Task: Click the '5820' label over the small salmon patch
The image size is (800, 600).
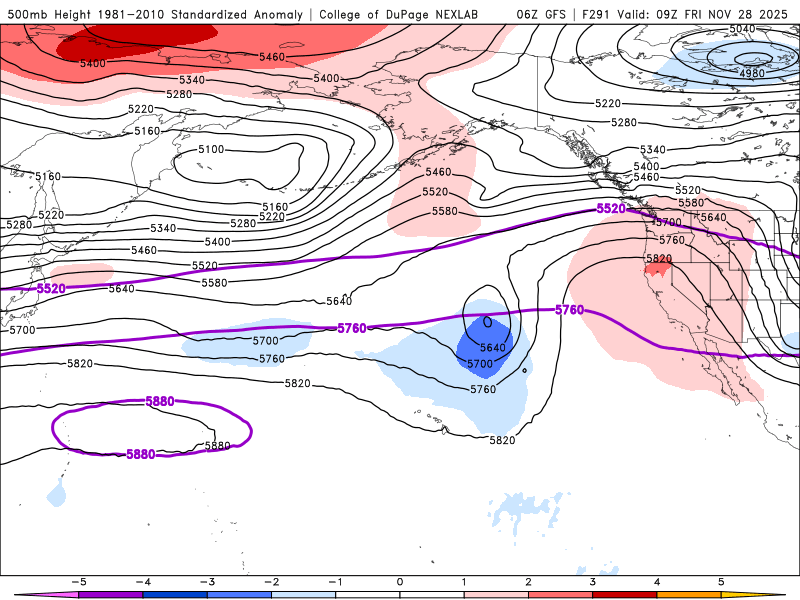Action: (659, 258)
